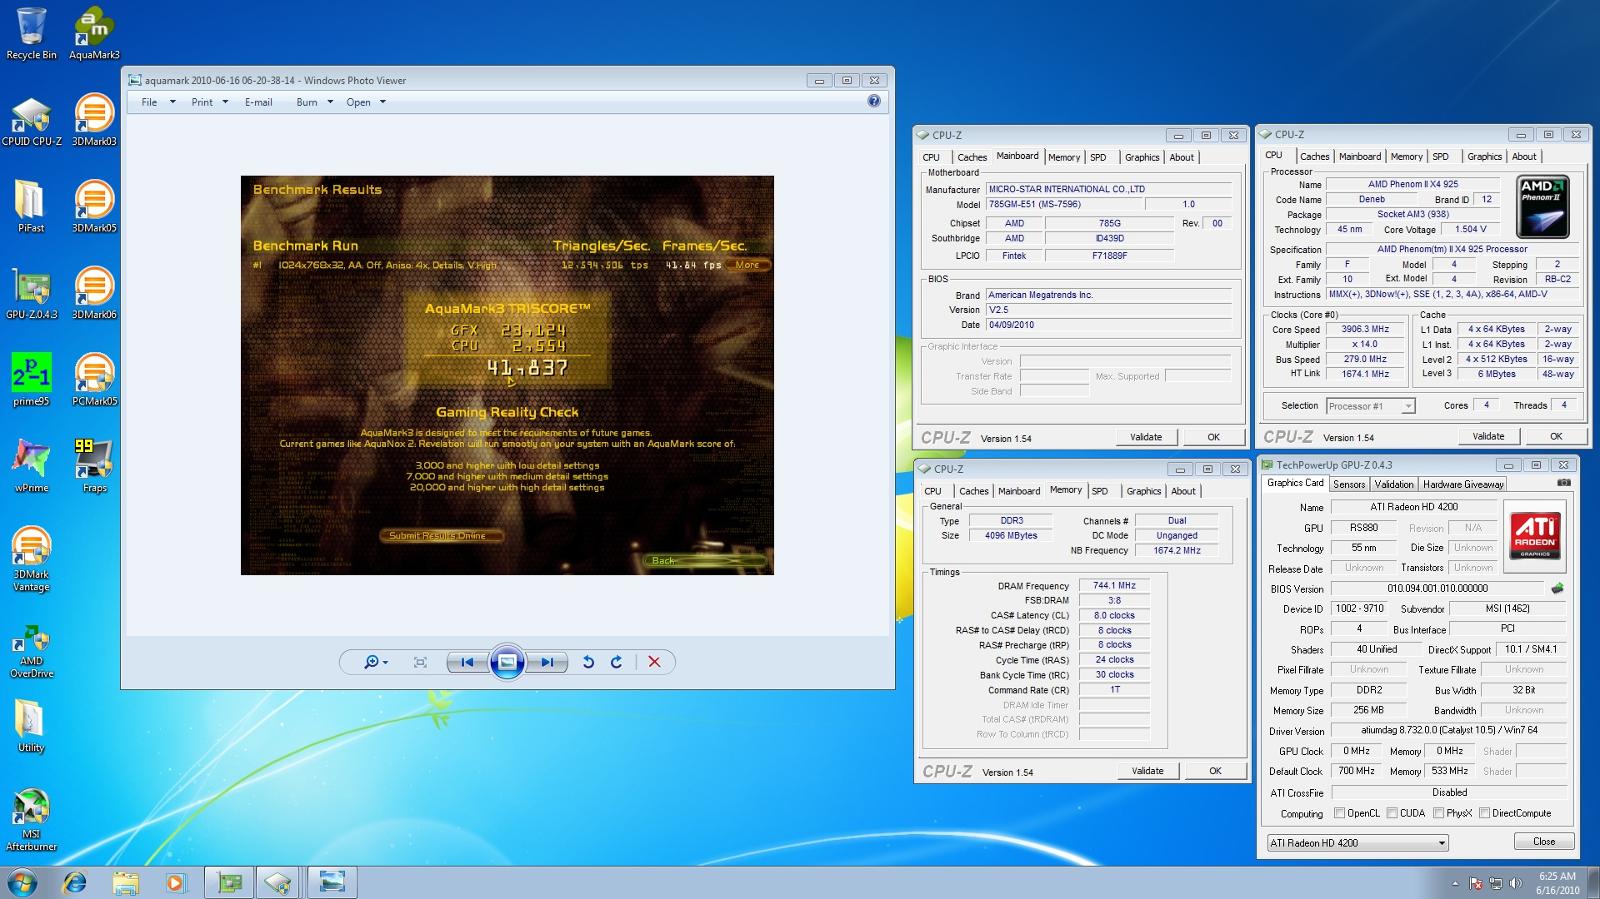Open 3DMark03 desktop shortcut
This screenshot has width=1600, height=899.
[94, 120]
